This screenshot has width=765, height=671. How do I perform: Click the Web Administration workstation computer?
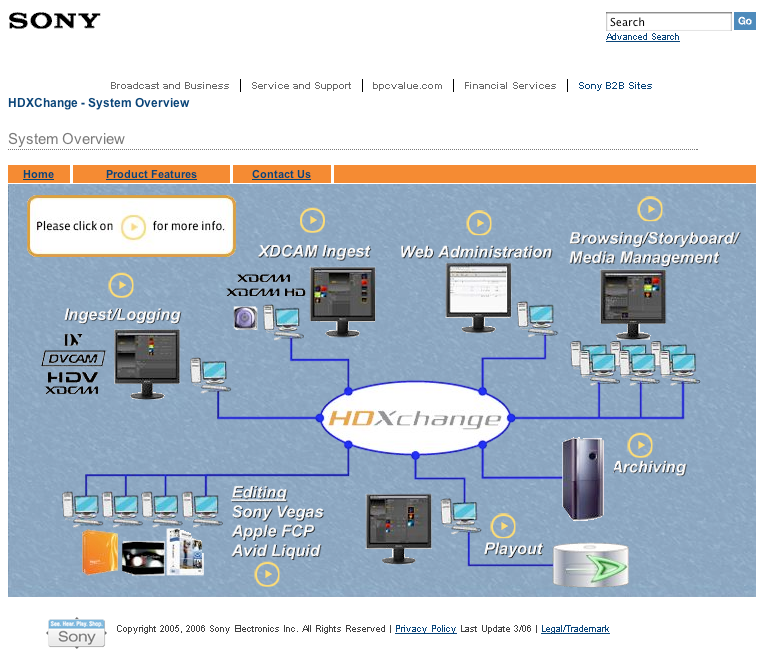[x=537, y=319]
